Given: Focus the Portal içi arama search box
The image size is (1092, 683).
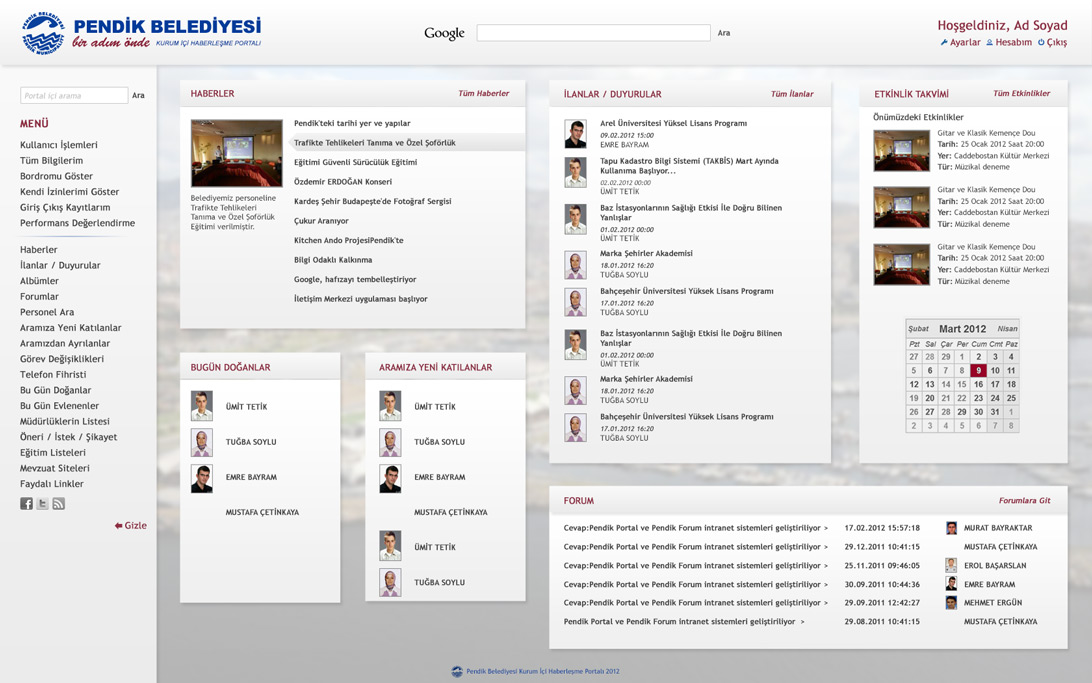Looking at the screenshot, I should pos(74,96).
